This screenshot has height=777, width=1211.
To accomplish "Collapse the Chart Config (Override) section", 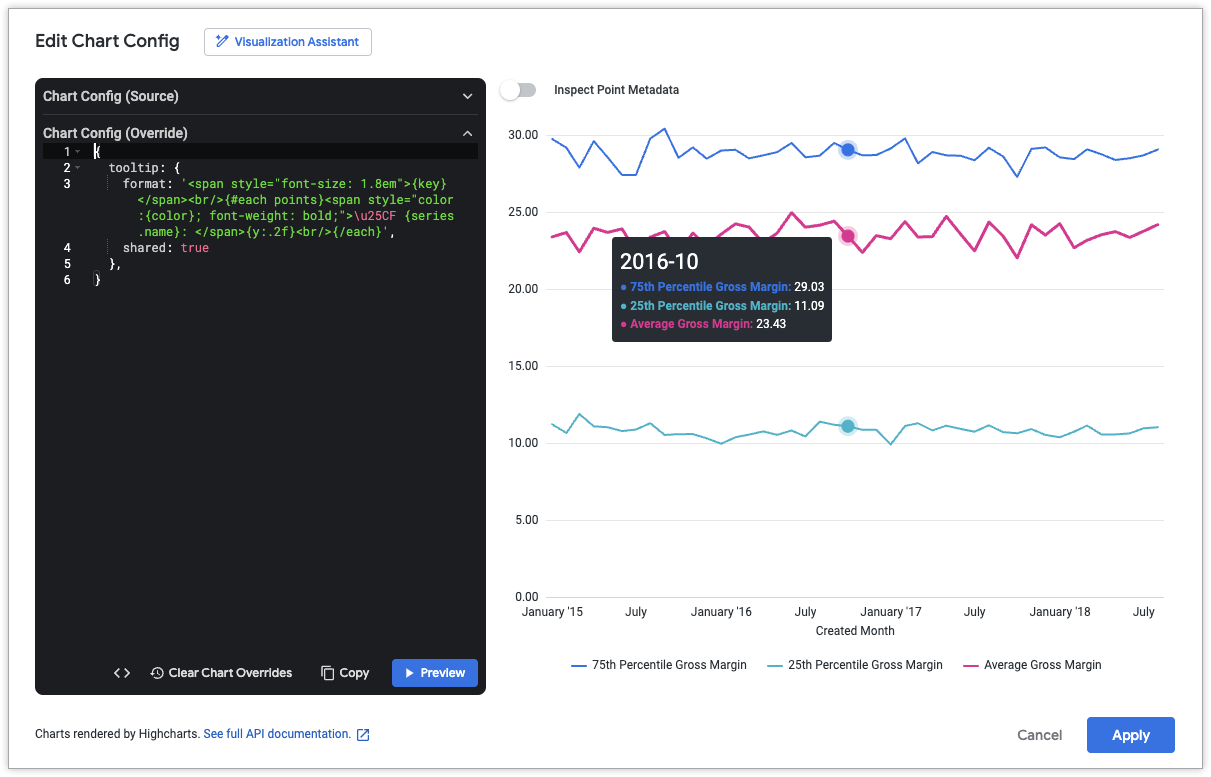I will [467, 133].
